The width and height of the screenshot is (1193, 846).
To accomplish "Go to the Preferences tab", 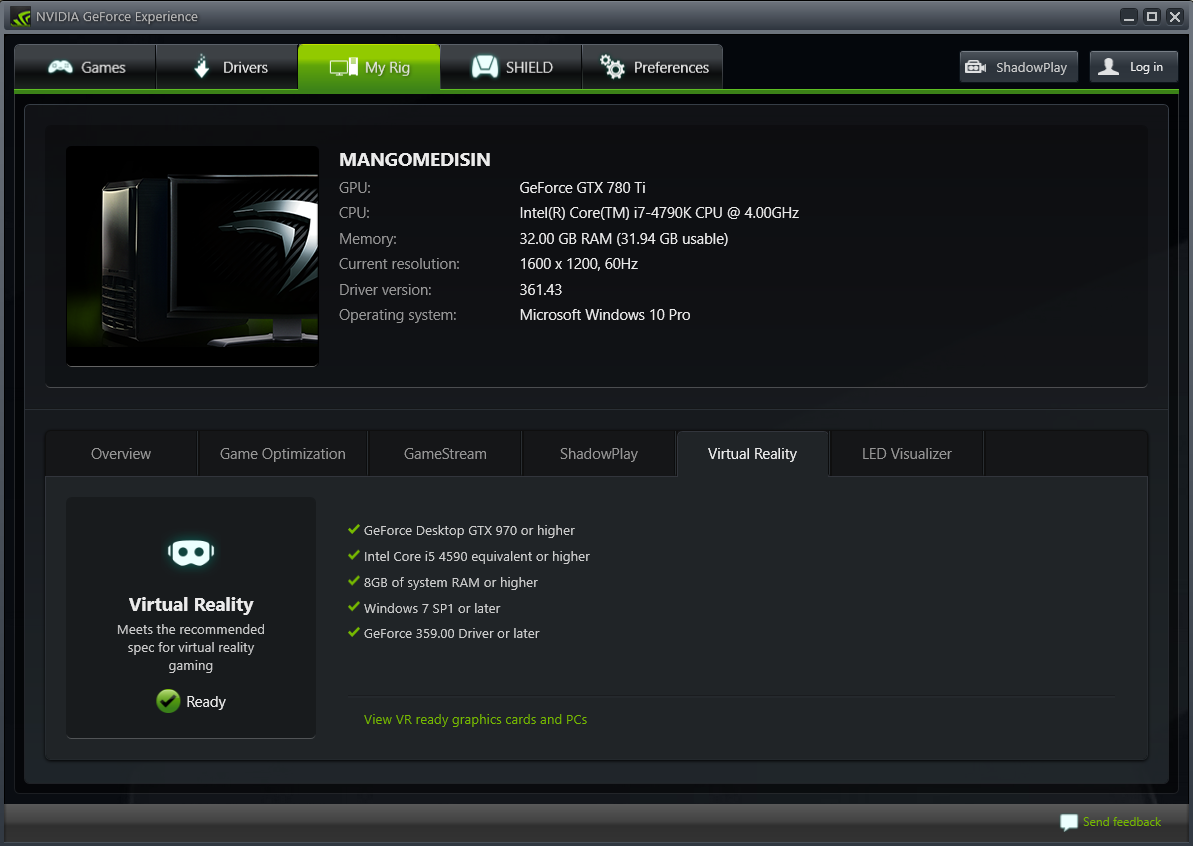I will (652, 67).
